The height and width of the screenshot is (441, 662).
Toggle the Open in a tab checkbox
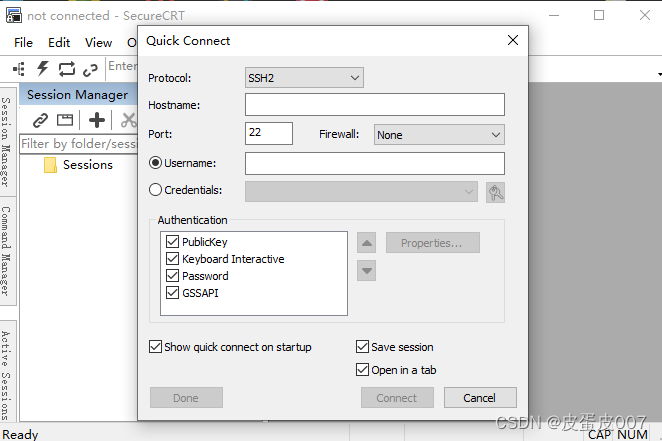tap(362, 370)
